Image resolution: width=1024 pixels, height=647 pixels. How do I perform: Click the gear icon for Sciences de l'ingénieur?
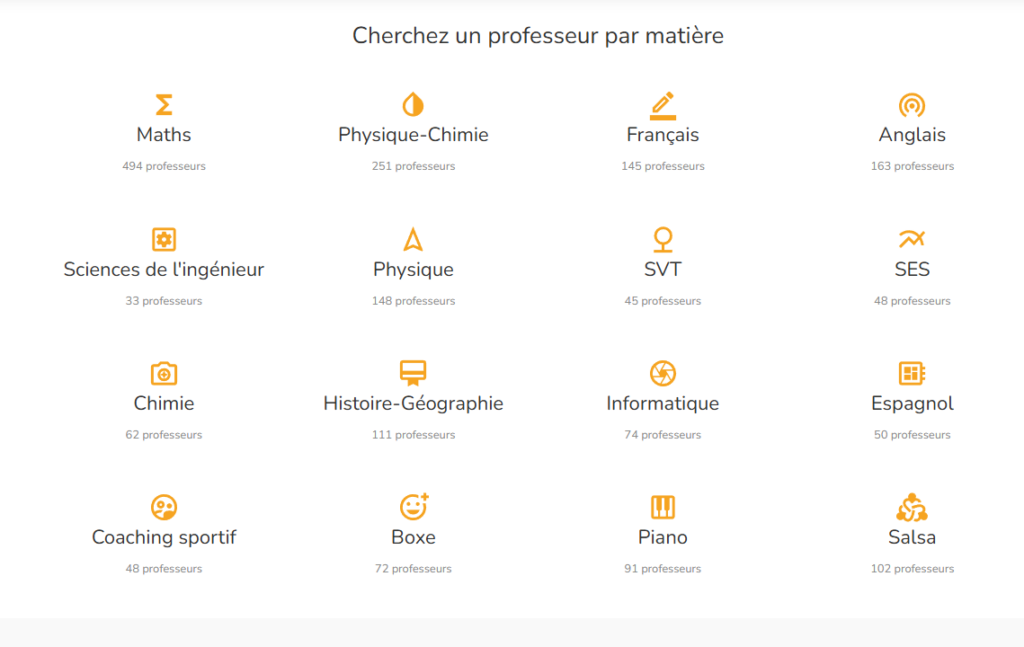click(x=164, y=240)
